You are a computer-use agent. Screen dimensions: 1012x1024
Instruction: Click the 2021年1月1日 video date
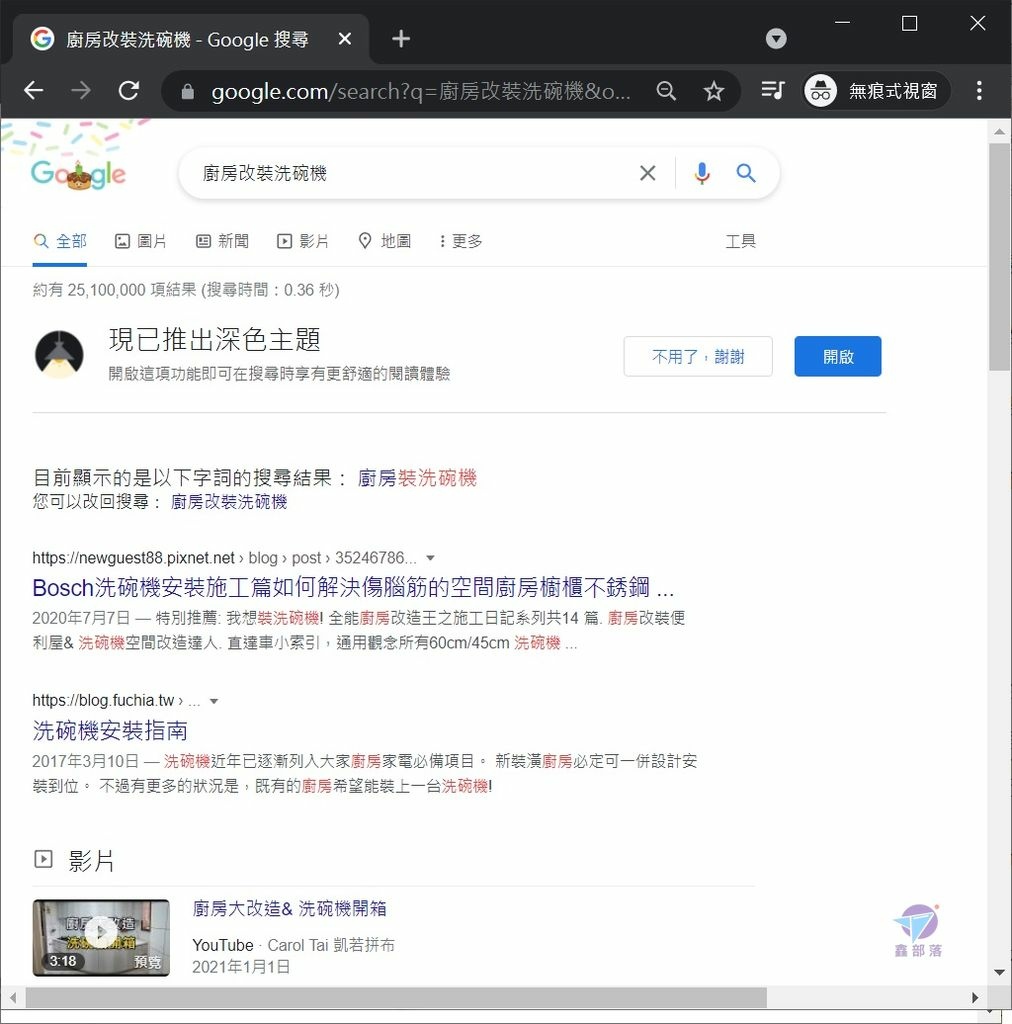point(241,967)
